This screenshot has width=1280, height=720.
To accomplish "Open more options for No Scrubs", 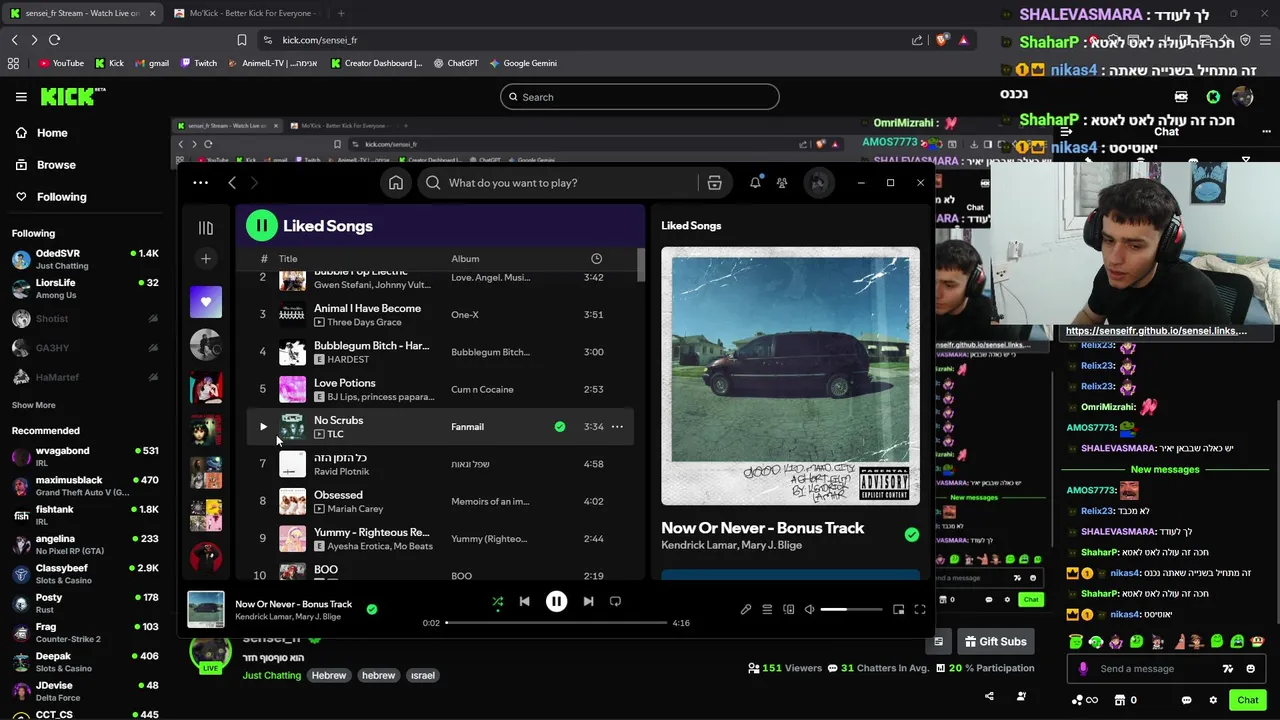I will pos(617,427).
